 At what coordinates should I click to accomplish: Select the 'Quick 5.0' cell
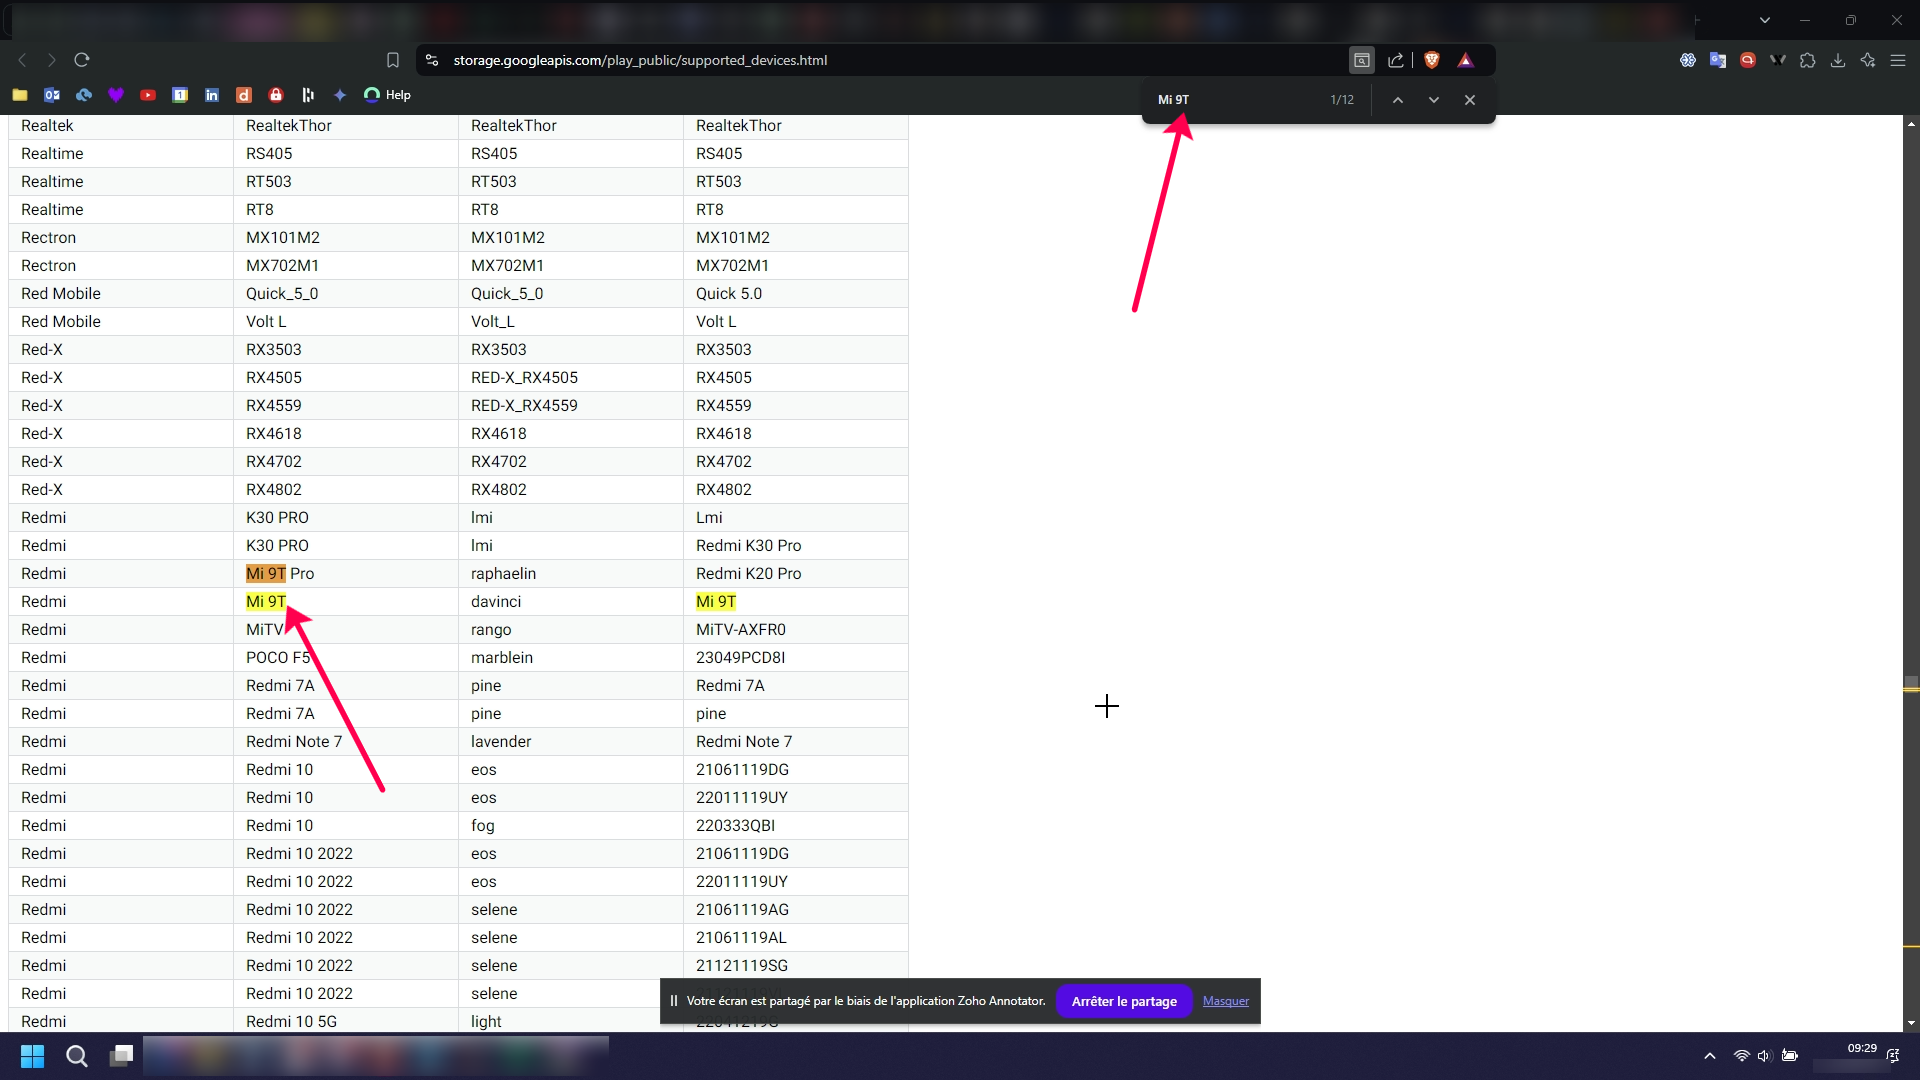[795, 293]
